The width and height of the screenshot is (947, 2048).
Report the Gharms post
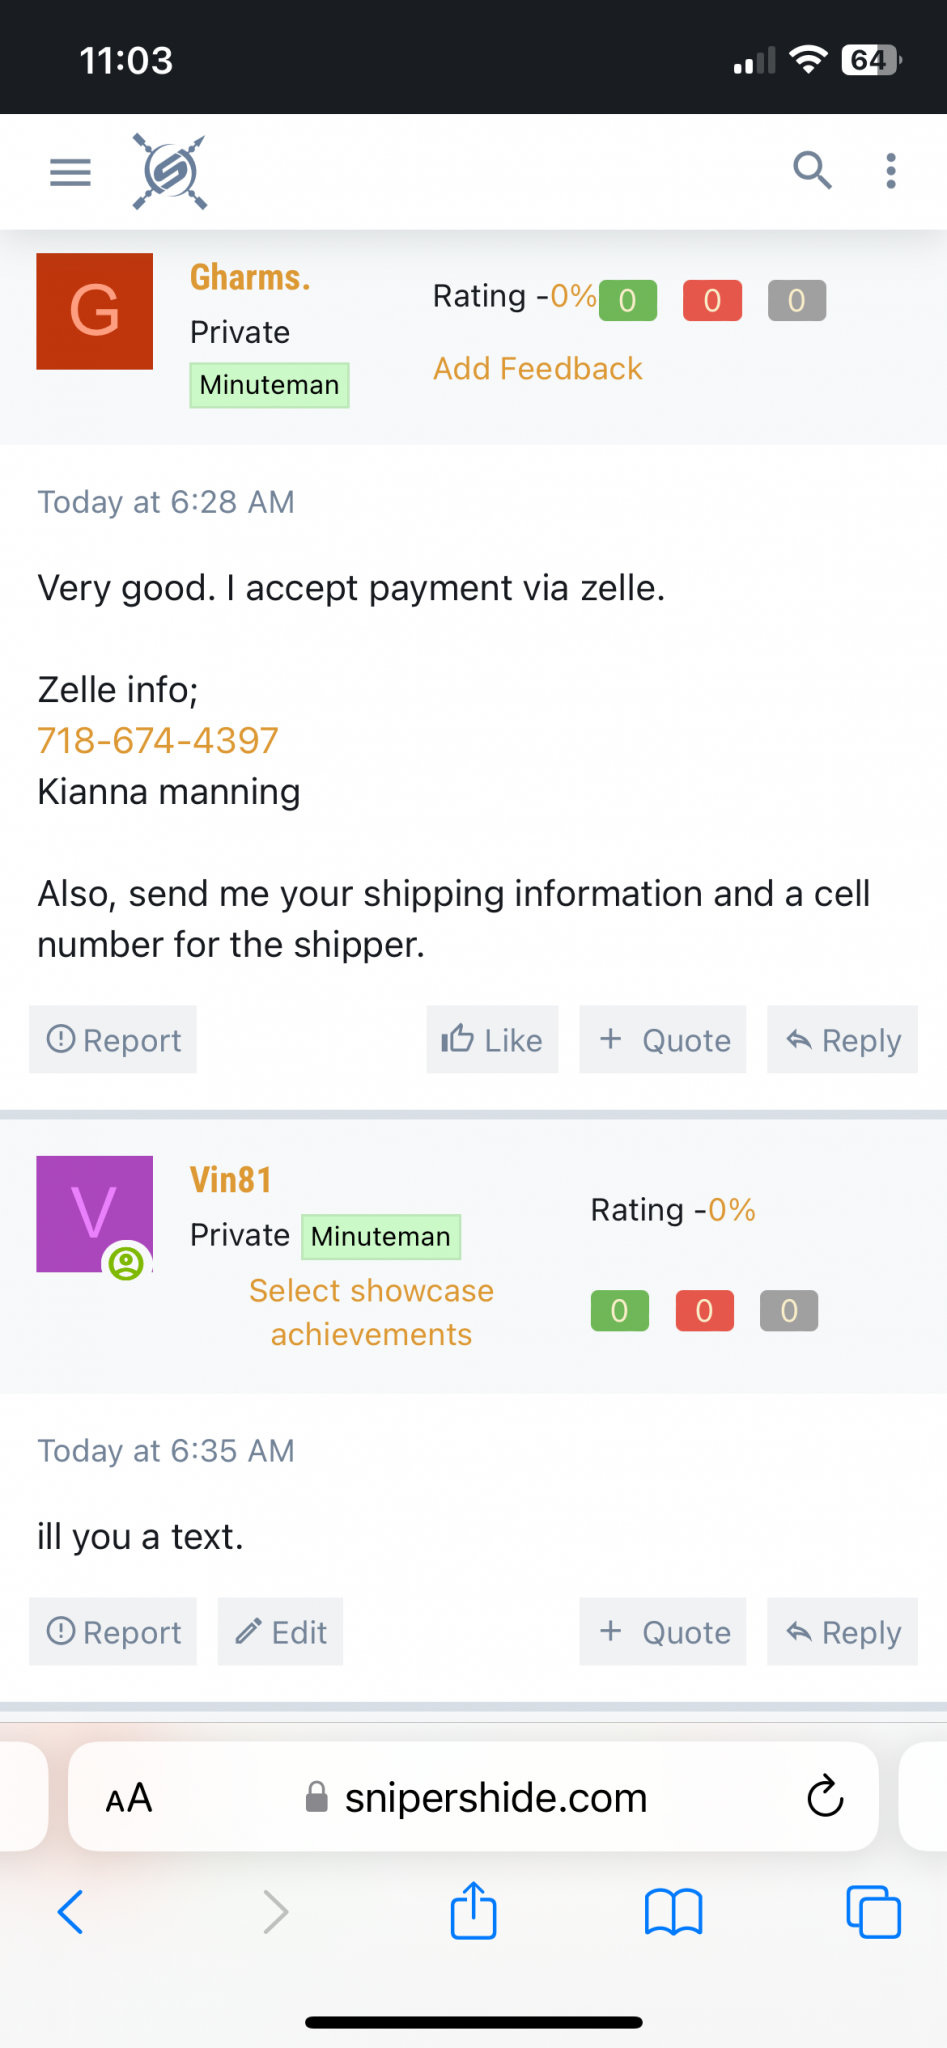(x=113, y=1040)
